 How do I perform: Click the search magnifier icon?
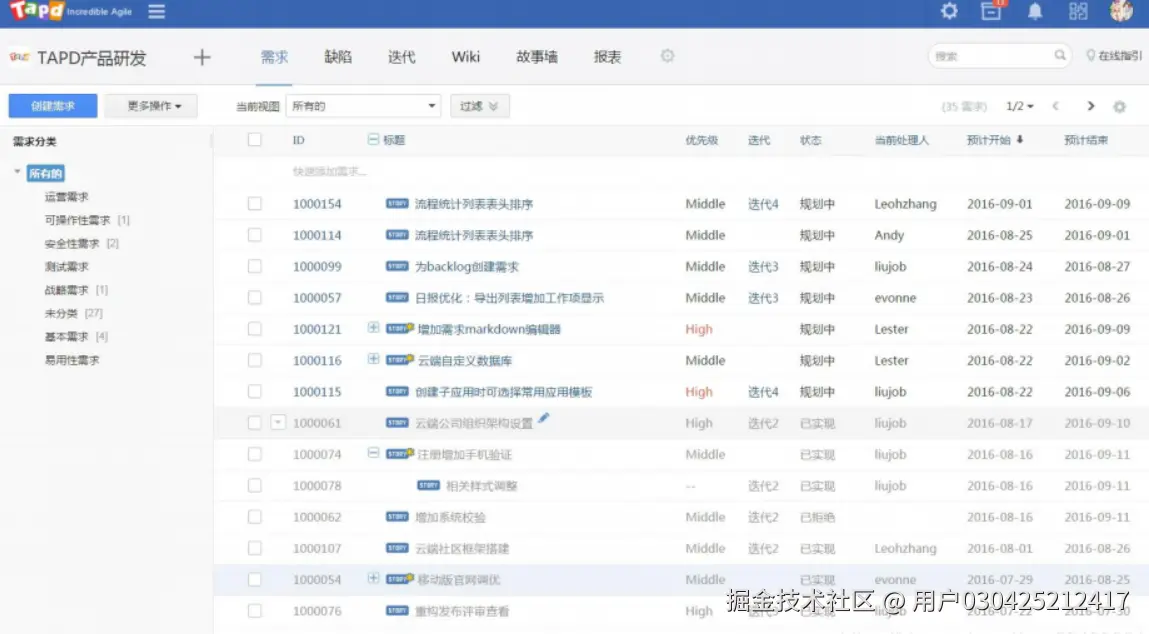point(1060,55)
